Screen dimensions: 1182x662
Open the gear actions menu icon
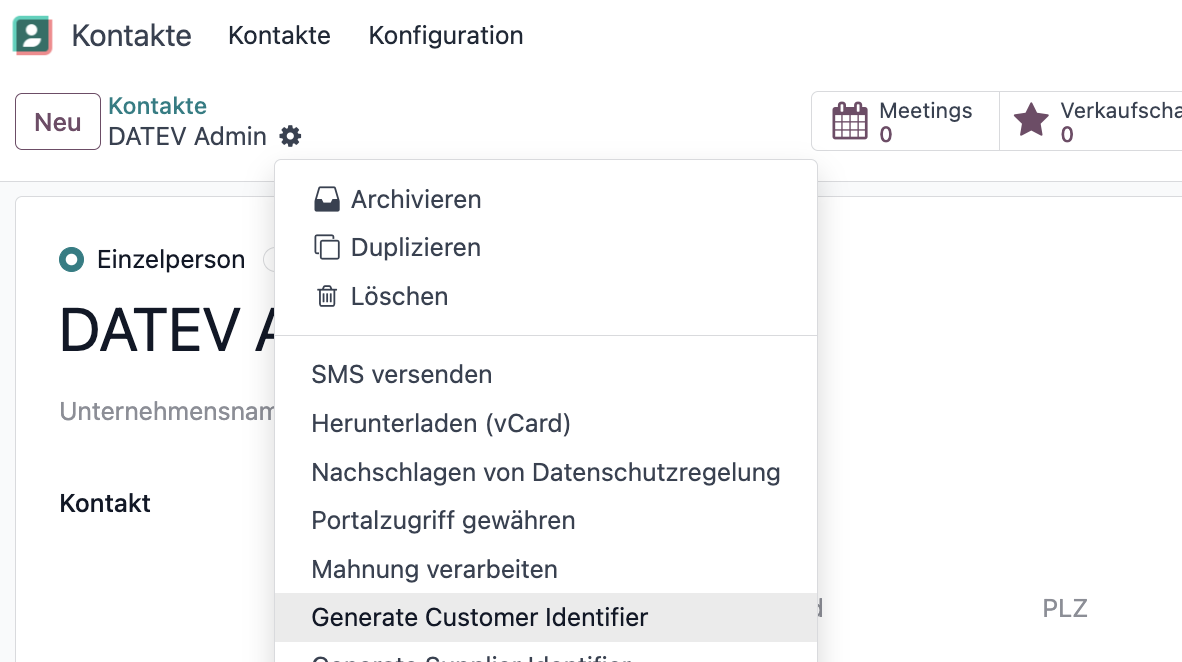290,136
